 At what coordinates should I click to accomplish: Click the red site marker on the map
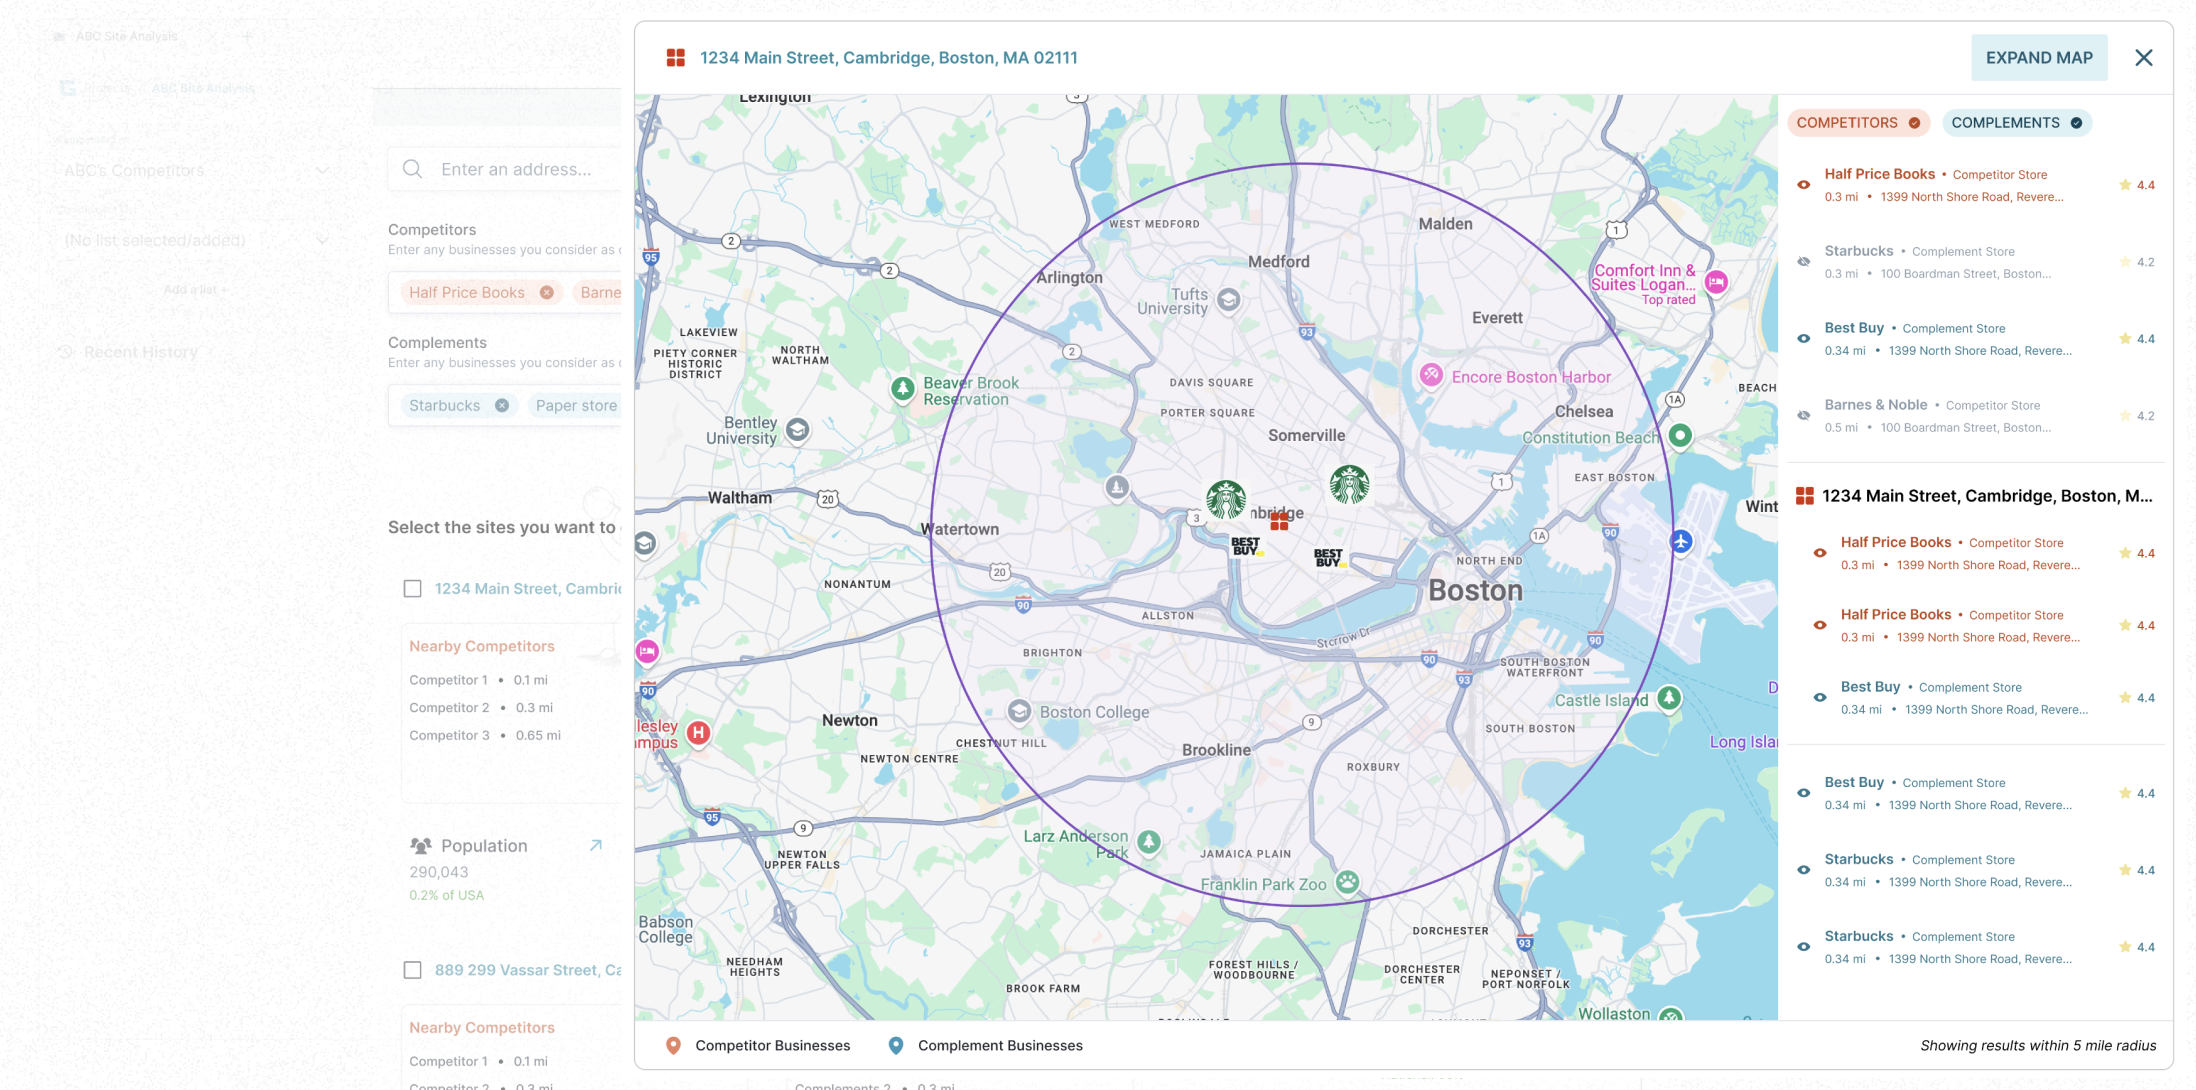pos(1279,521)
